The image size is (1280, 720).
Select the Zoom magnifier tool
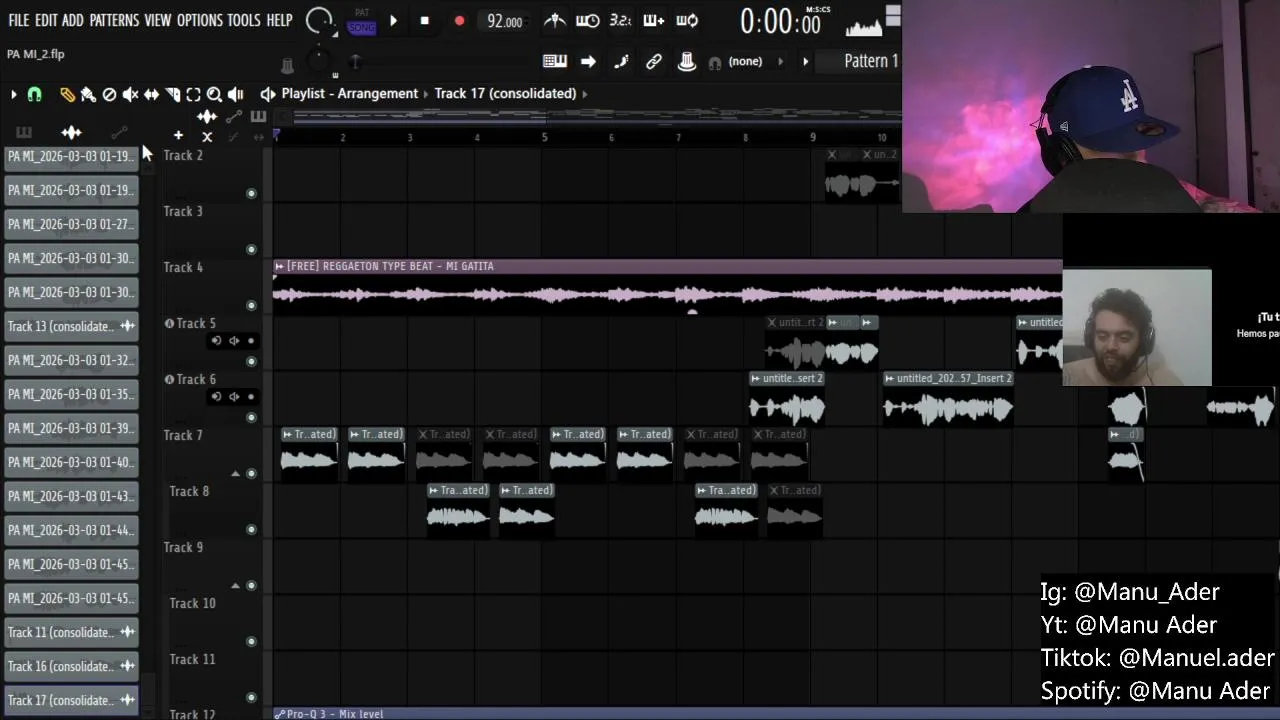pyautogui.click(x=214, y=94)
